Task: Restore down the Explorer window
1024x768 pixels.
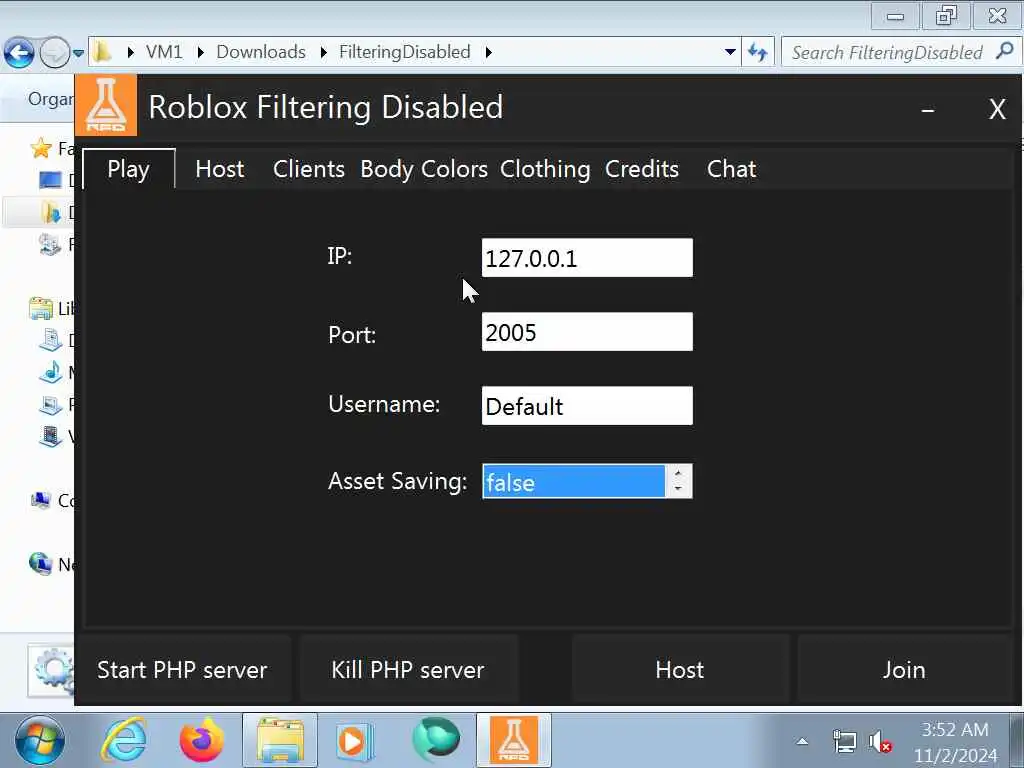Action: click(946, 14)
